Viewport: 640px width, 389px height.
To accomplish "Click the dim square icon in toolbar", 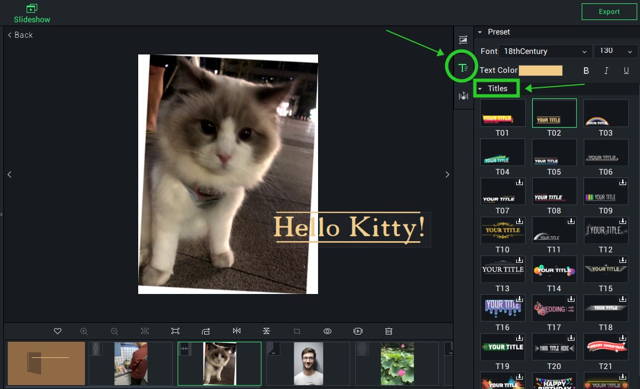I will click(x=297, y=331).
